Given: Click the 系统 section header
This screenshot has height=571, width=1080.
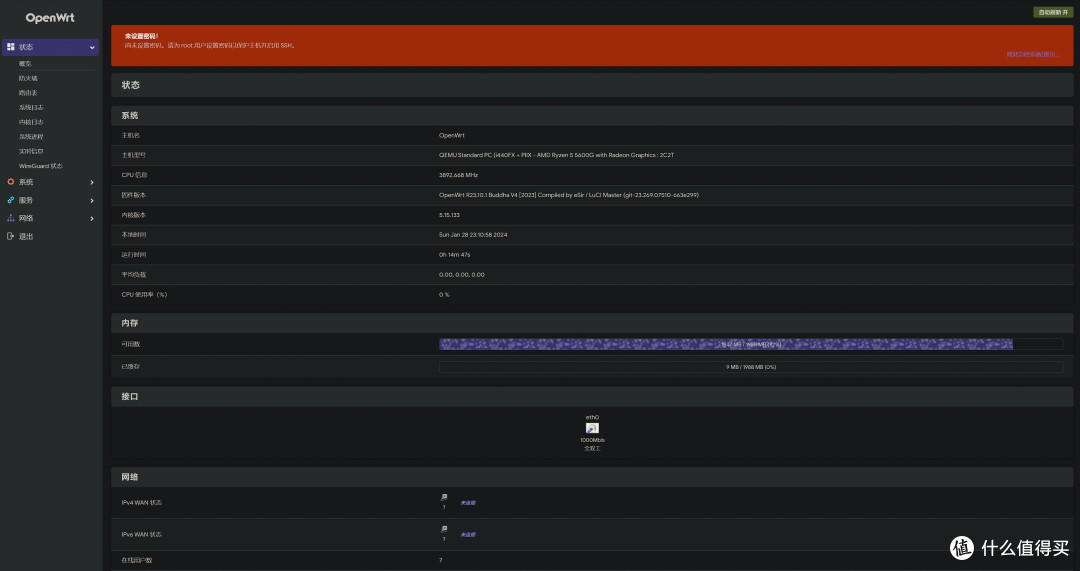Looking at the screenshot, I should (592, 115).
